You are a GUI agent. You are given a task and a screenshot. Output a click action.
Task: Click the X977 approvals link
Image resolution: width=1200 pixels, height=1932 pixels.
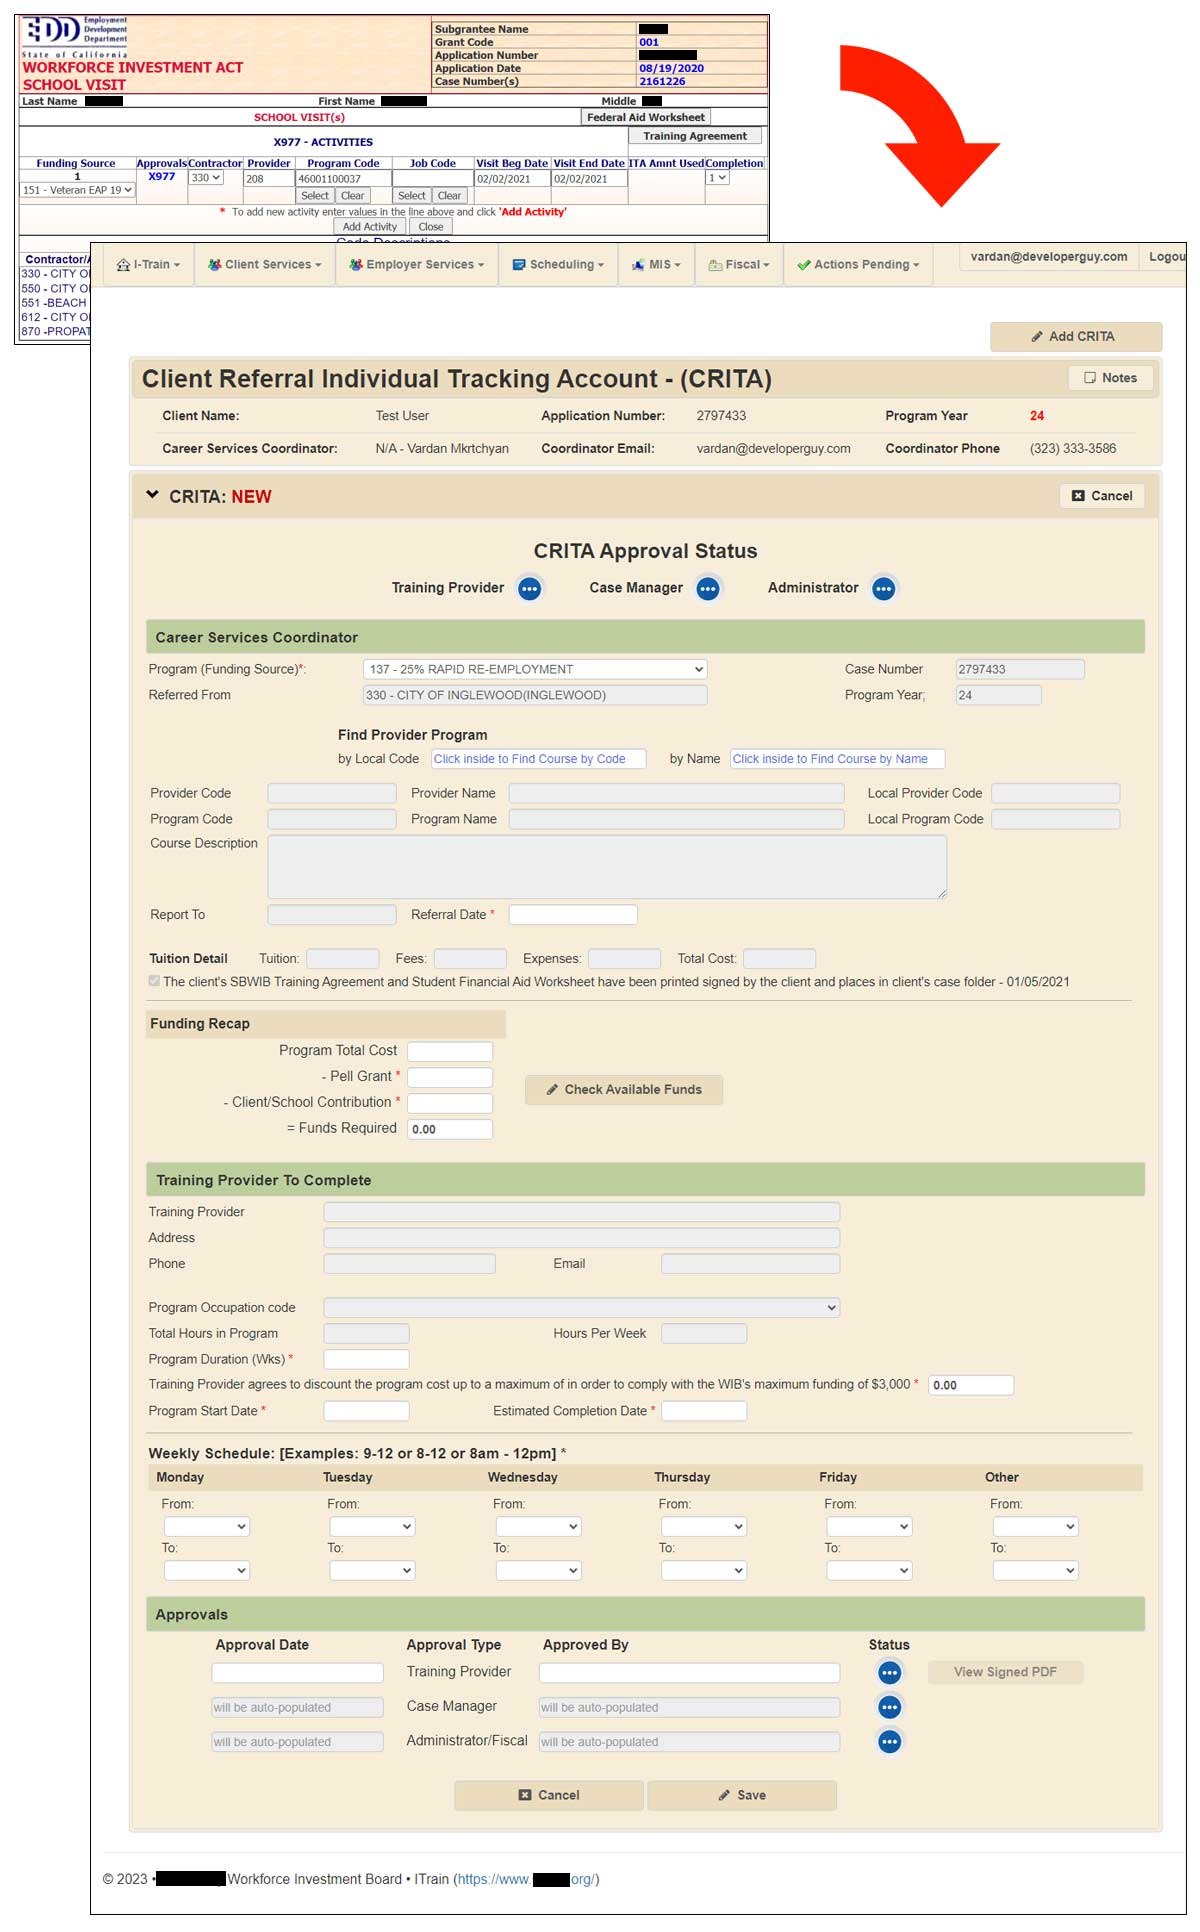point(162,177)
